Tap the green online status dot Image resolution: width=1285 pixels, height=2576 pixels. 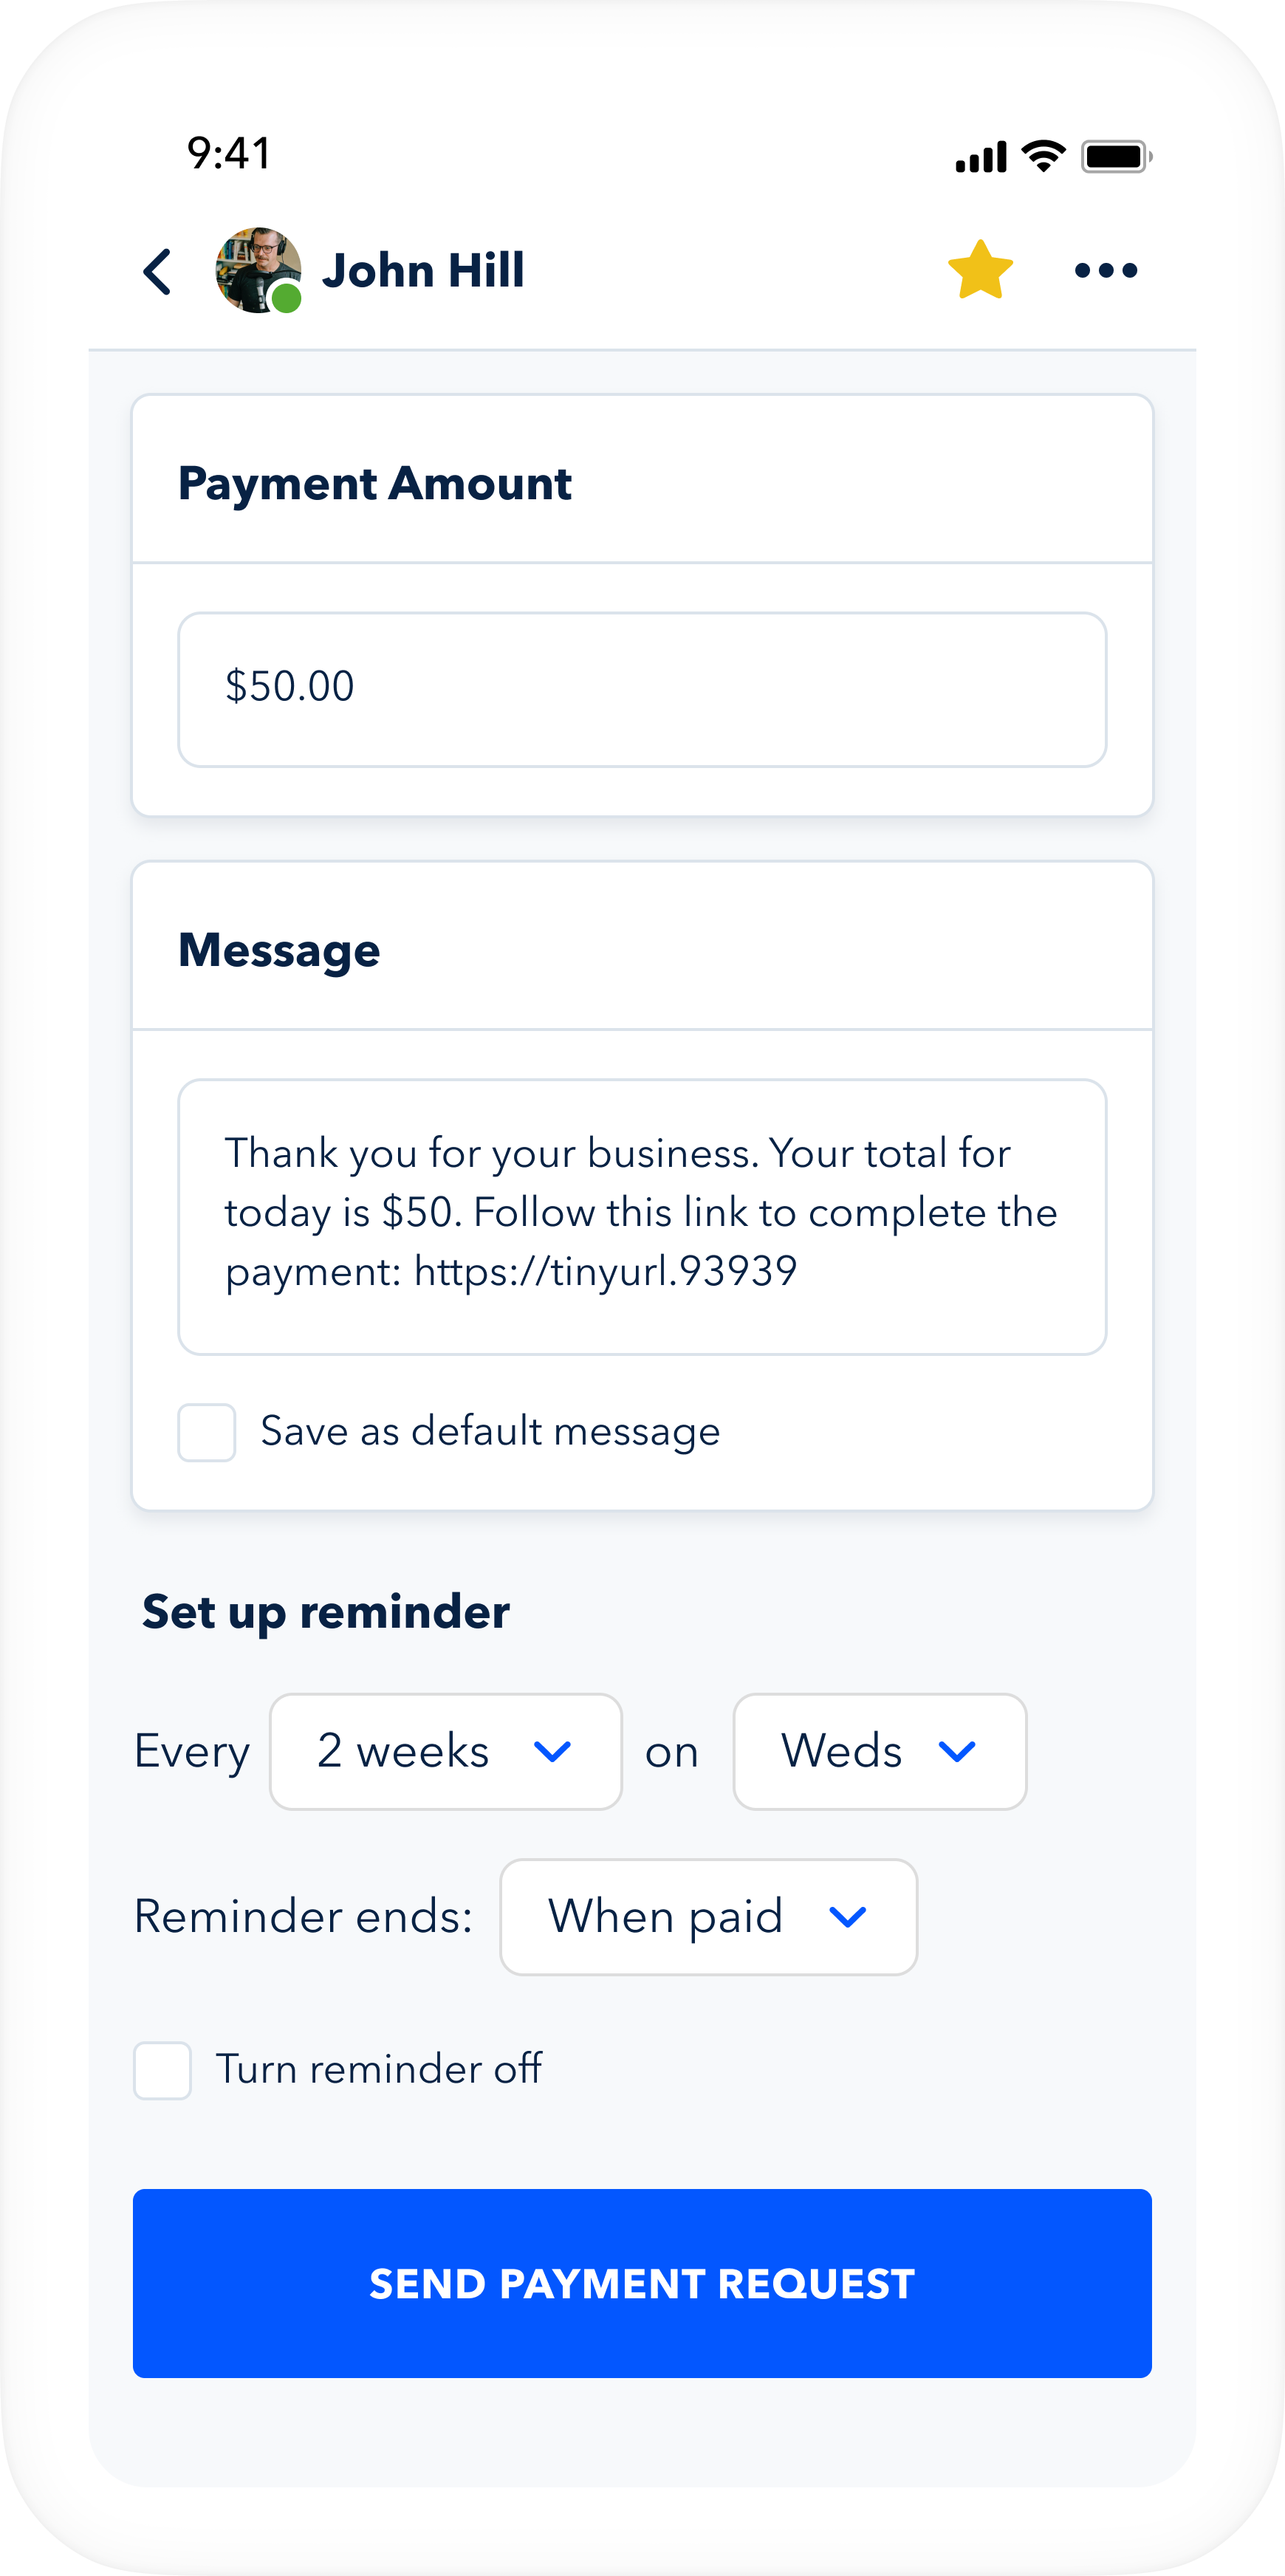[287, 298]
